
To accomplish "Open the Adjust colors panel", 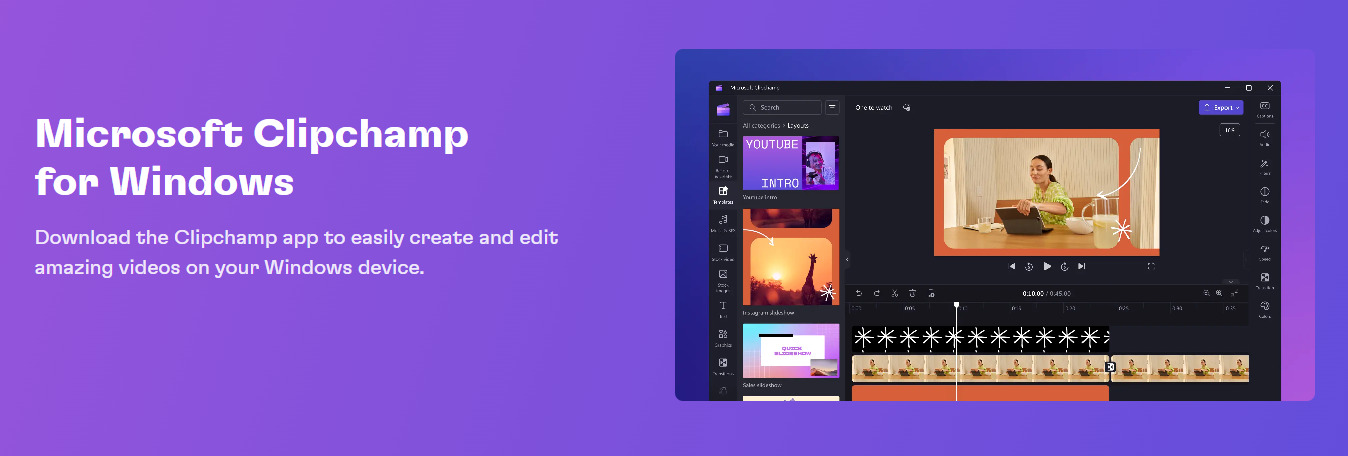I will pos(1265,223).
